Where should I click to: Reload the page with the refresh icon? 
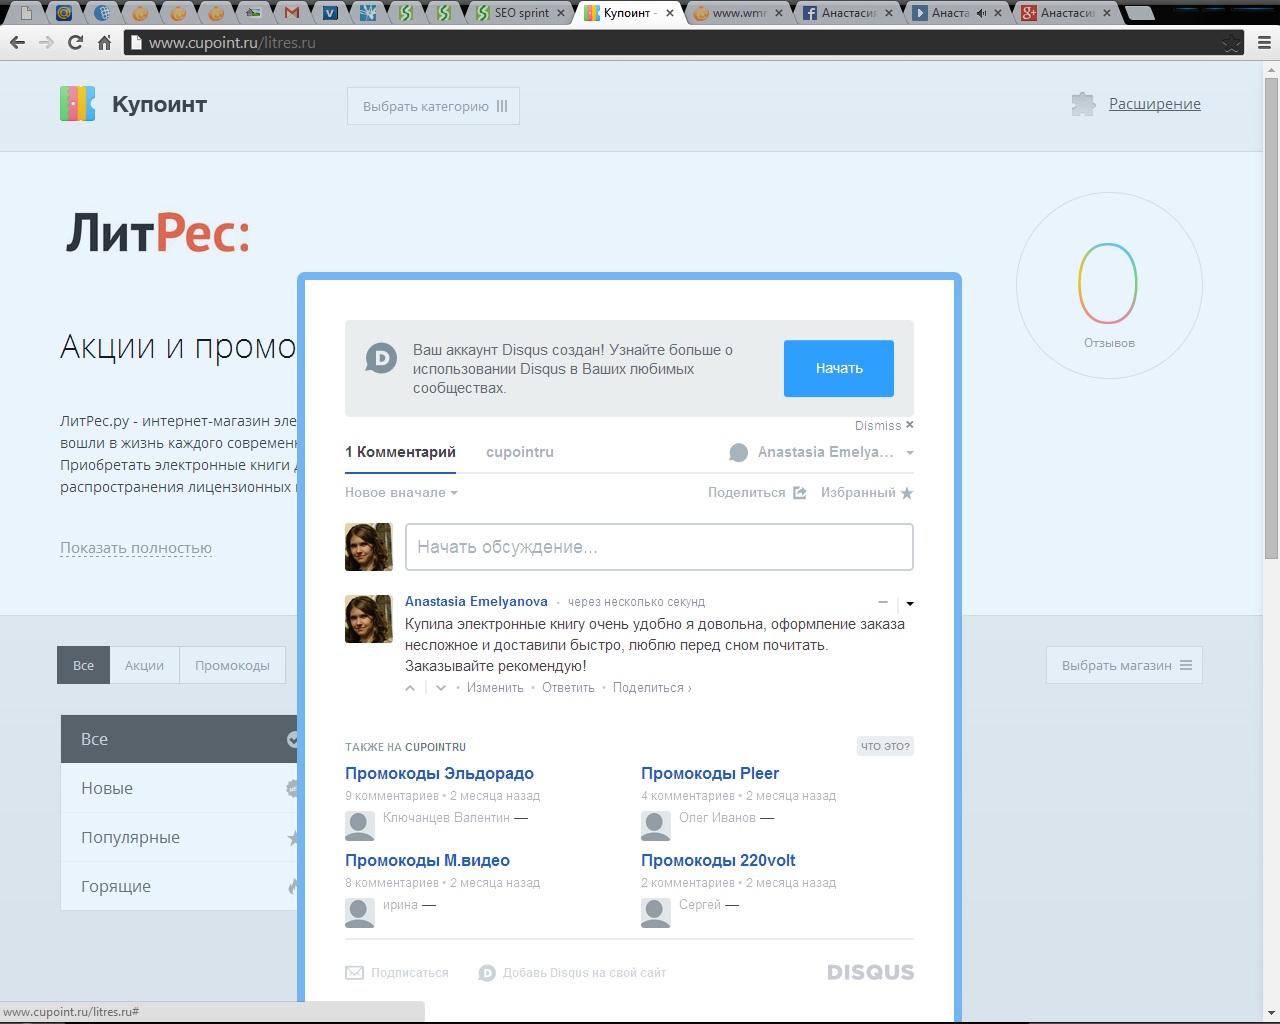tap(75, 42)
